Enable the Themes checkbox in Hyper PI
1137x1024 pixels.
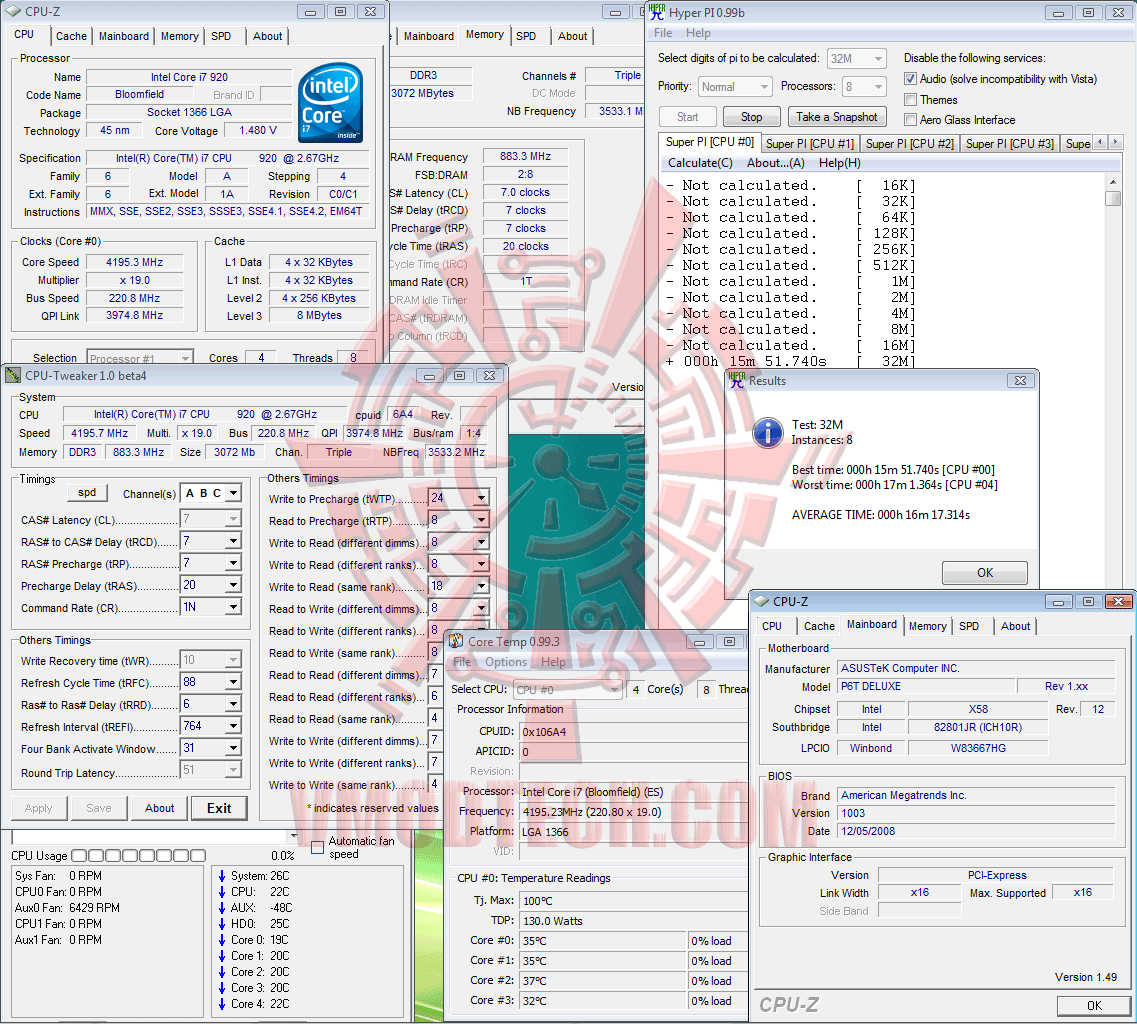click(x=910, y=99)
